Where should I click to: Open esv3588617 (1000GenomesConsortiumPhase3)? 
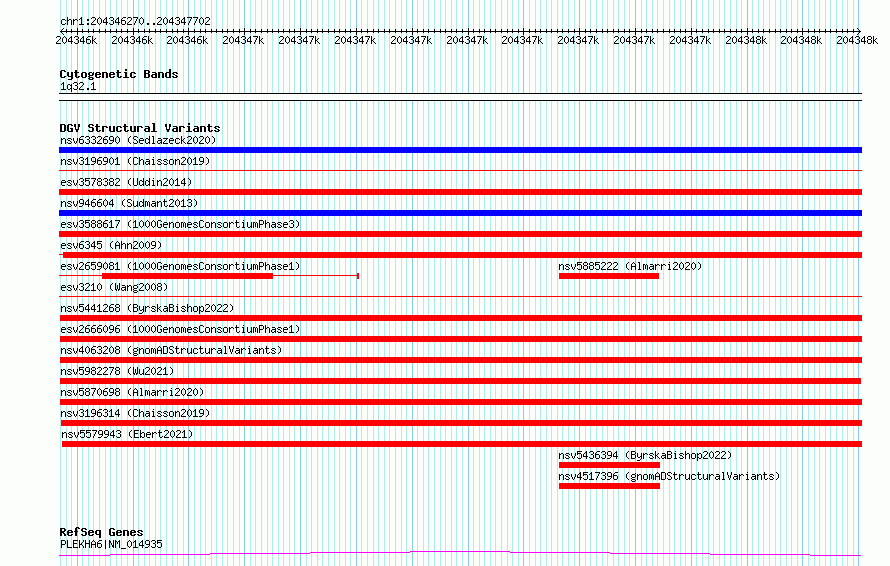pos(180,224)
